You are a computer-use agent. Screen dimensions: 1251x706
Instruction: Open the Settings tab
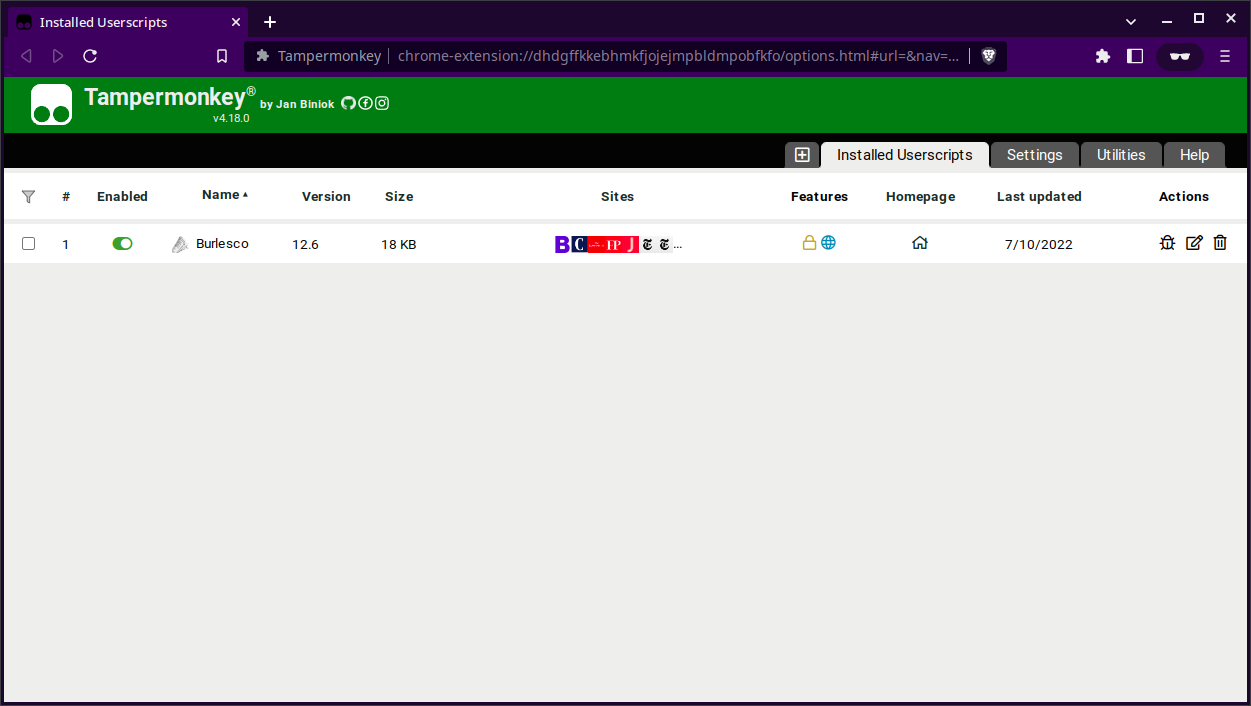coord(1035,155)
